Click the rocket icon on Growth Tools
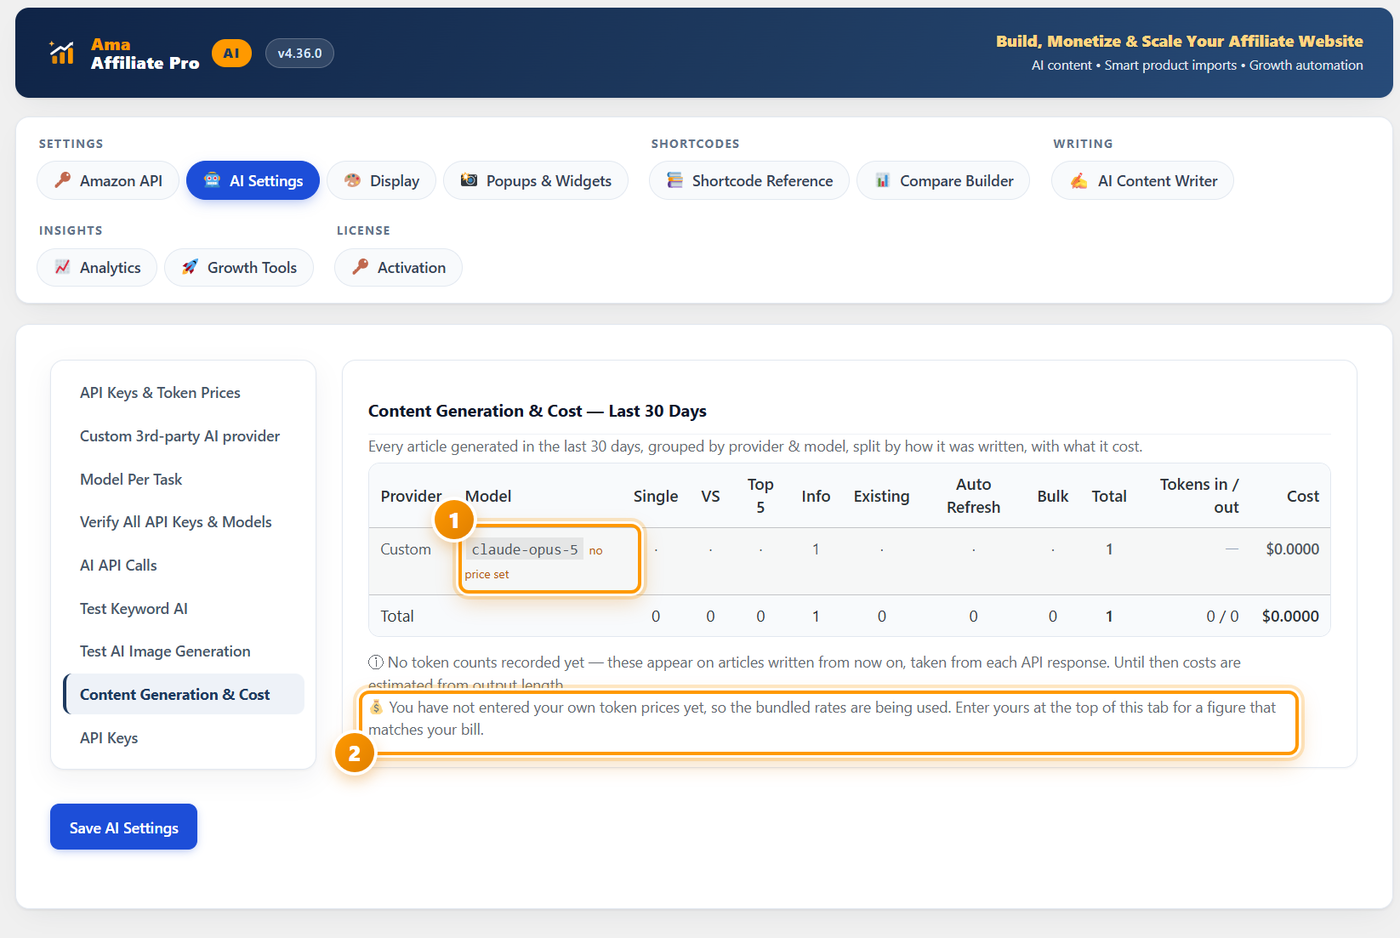Screen dimensions: 1400x938 tap(190, 267)
